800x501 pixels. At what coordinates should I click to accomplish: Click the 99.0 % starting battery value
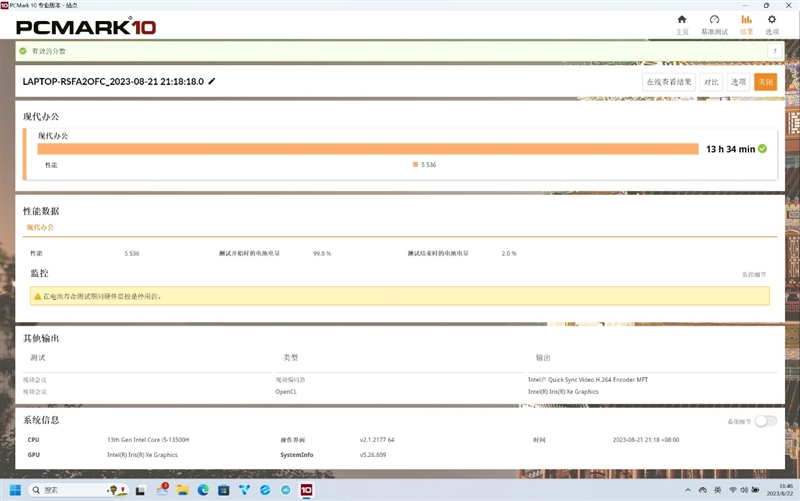coord(322,253)
